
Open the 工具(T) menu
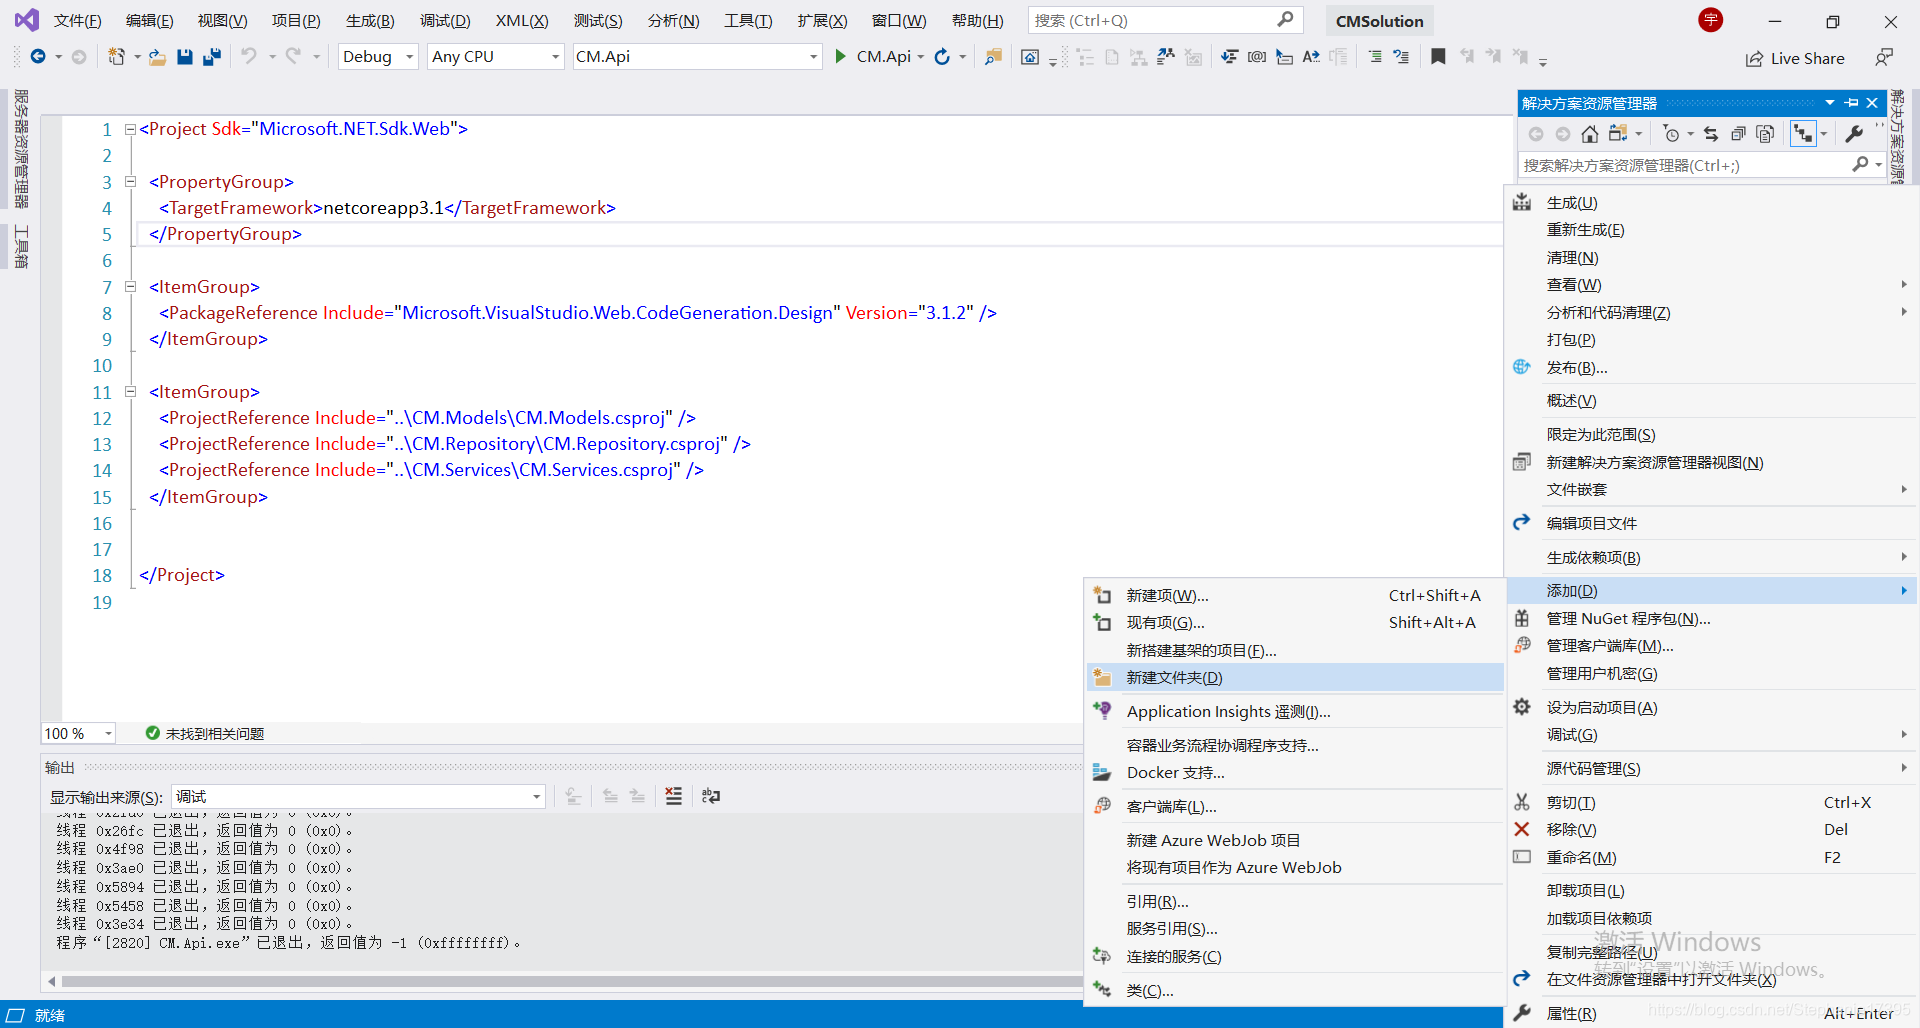[748, 21]
